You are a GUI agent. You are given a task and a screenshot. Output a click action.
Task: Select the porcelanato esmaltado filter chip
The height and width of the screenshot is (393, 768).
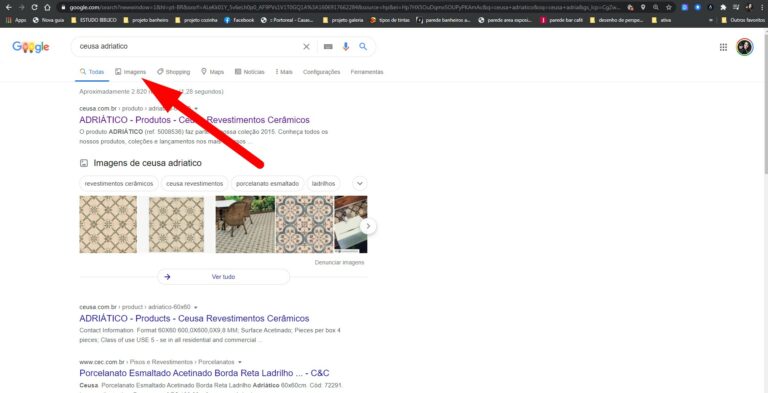click(267, 183)
